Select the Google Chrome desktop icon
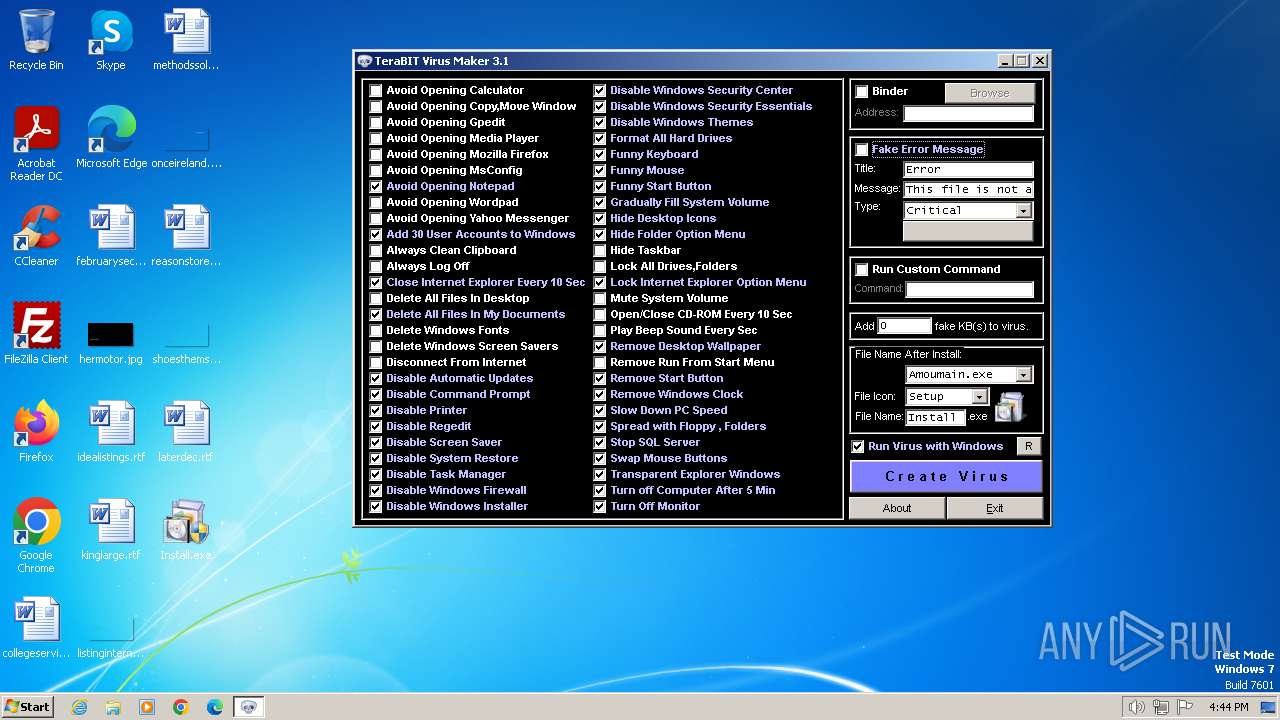The width and height of the screenshot is (1280, 720). (x=36, y=536)
